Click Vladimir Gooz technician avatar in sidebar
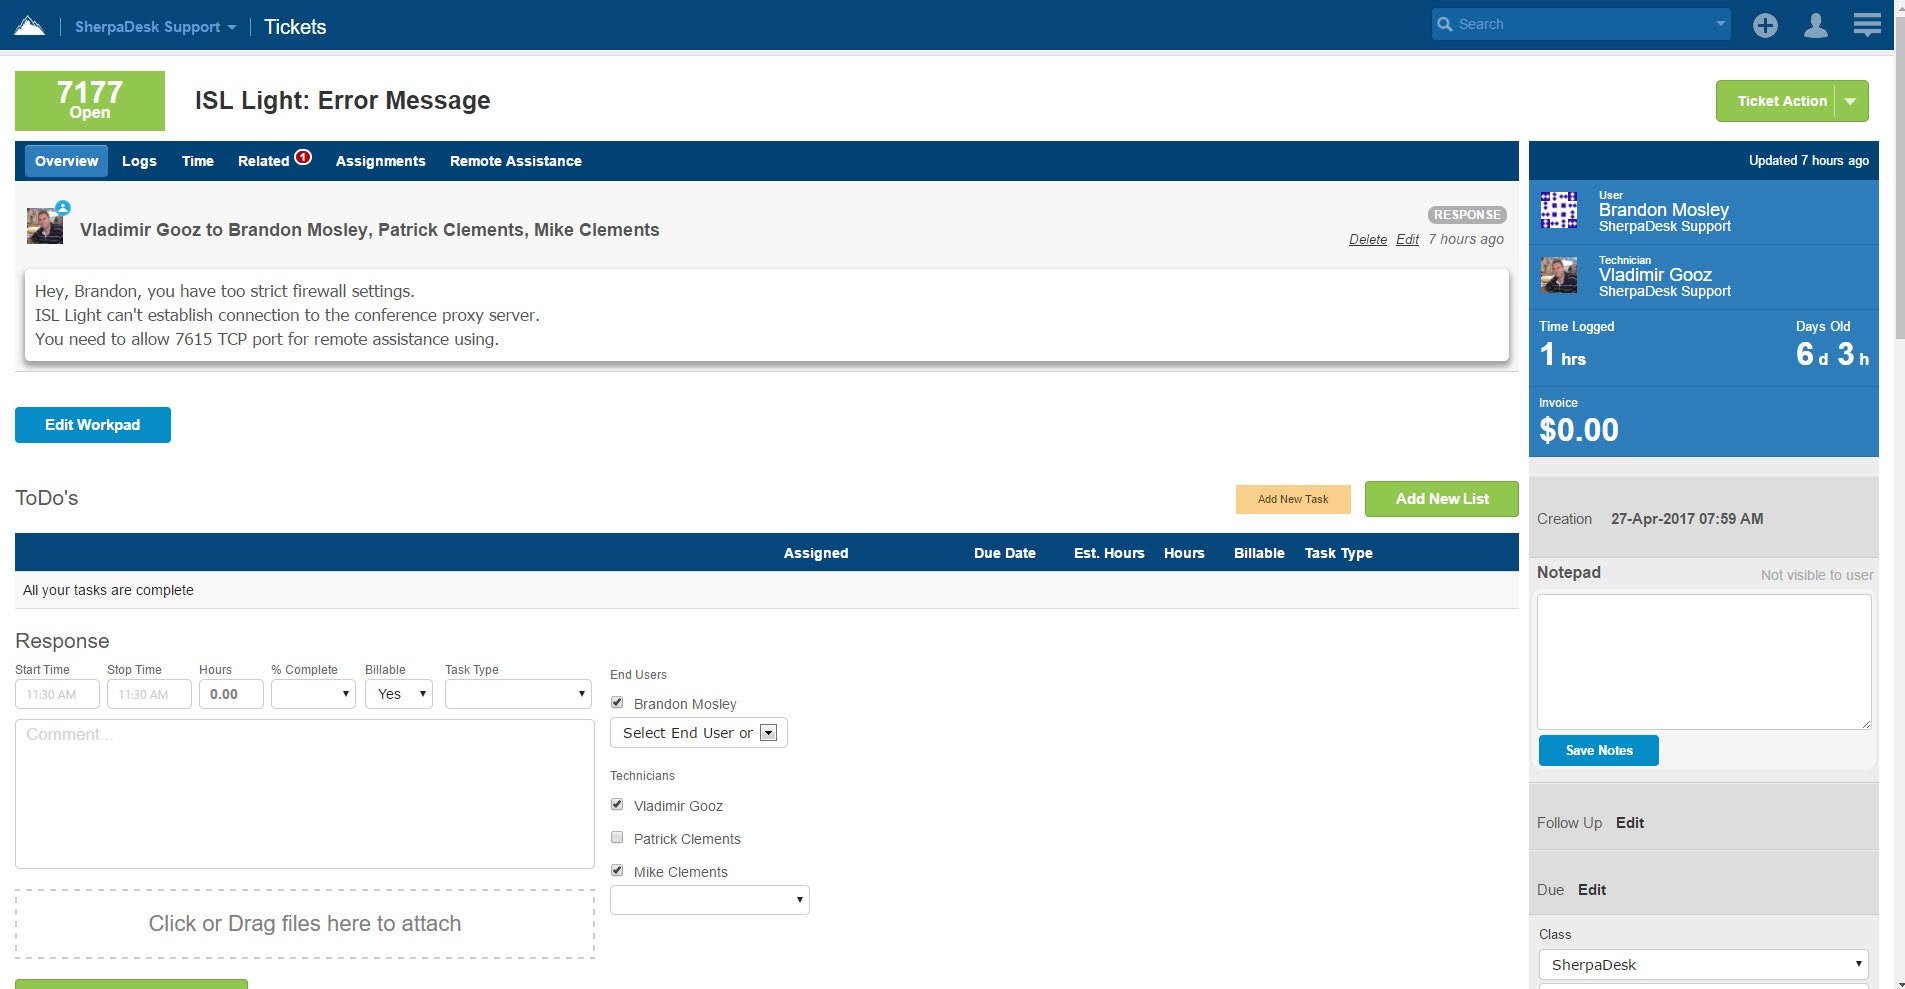The width and height of the screenshot is (1905, 989). point(1559,275)
